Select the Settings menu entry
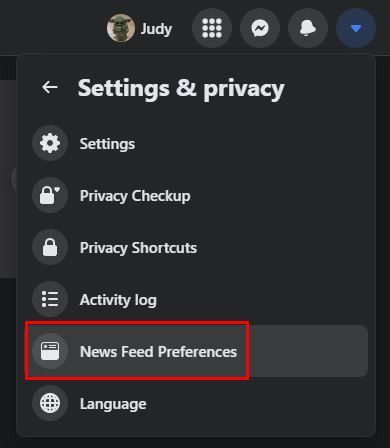Image resolution: width=390 pixels, height=448 pixels. tap(197, 143)
